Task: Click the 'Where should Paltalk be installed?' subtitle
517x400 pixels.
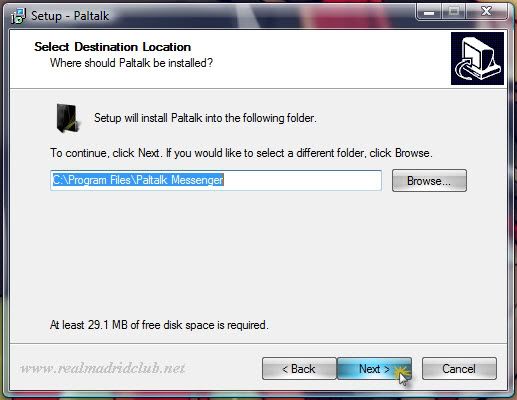Action: 131,63
